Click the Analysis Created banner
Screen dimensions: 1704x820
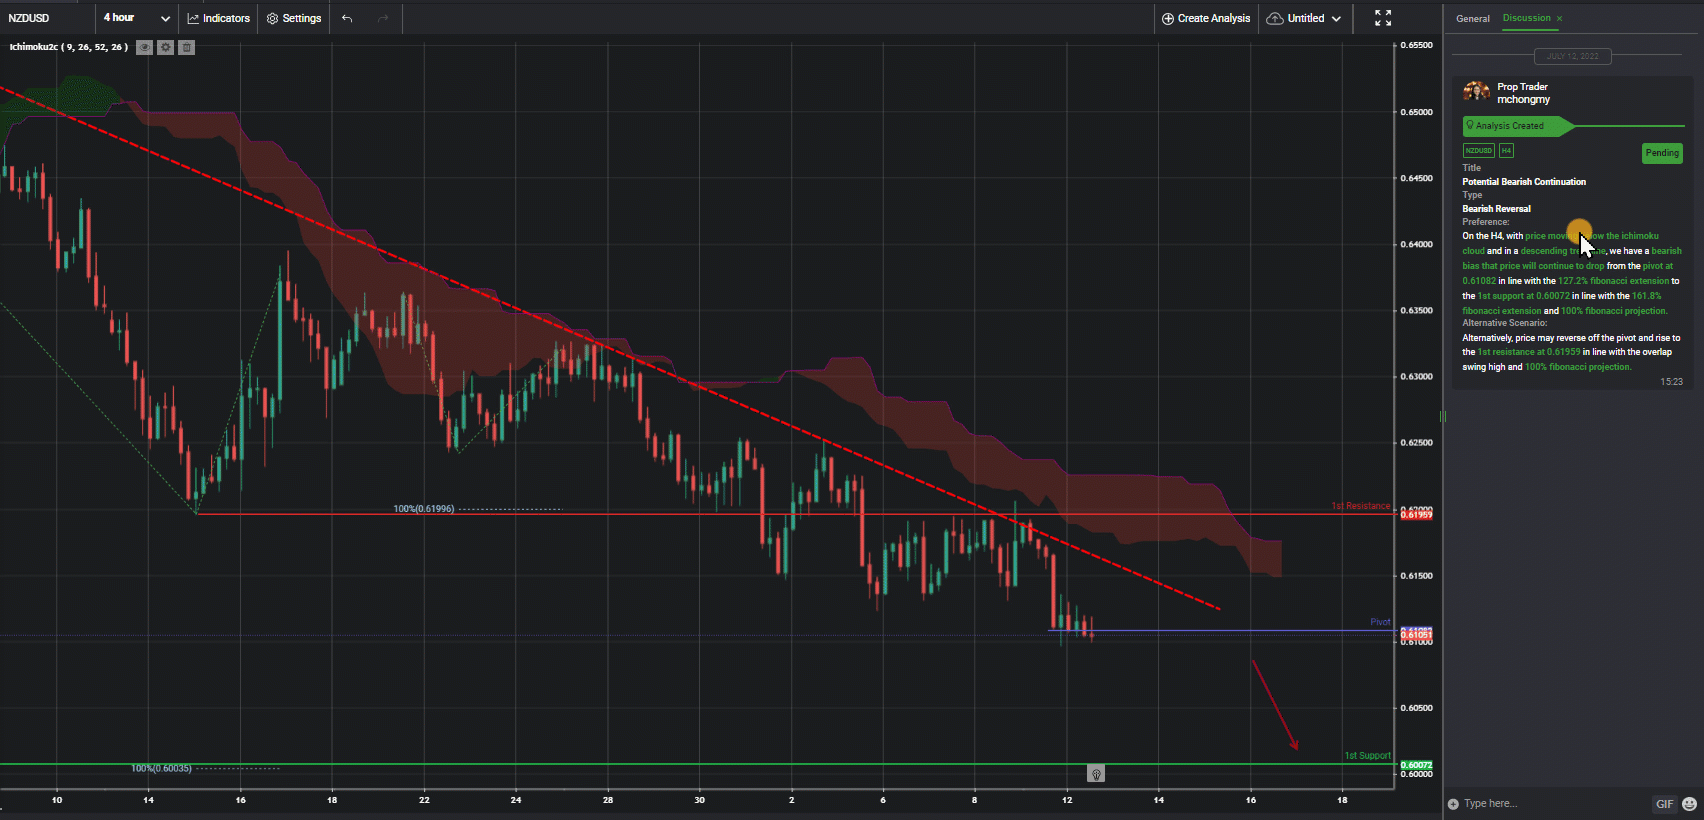coord(1518,126)
